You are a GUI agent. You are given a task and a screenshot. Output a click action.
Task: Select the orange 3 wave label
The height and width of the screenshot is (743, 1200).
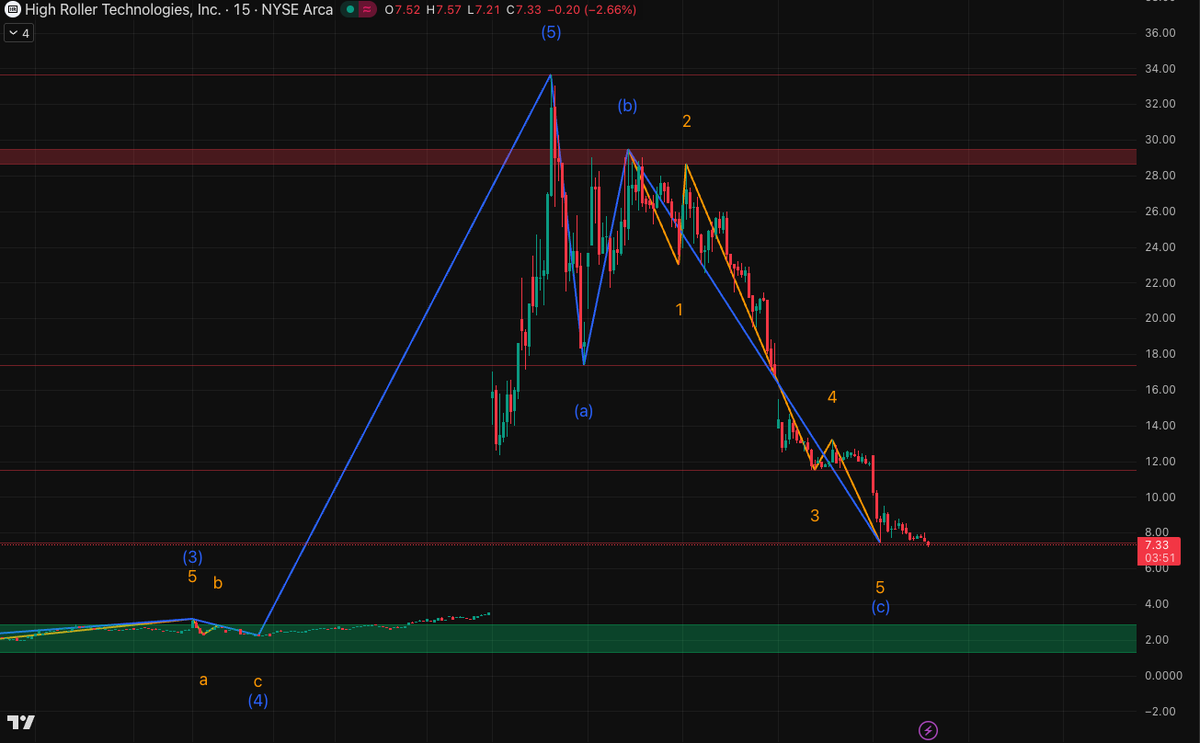pos(815,516)
